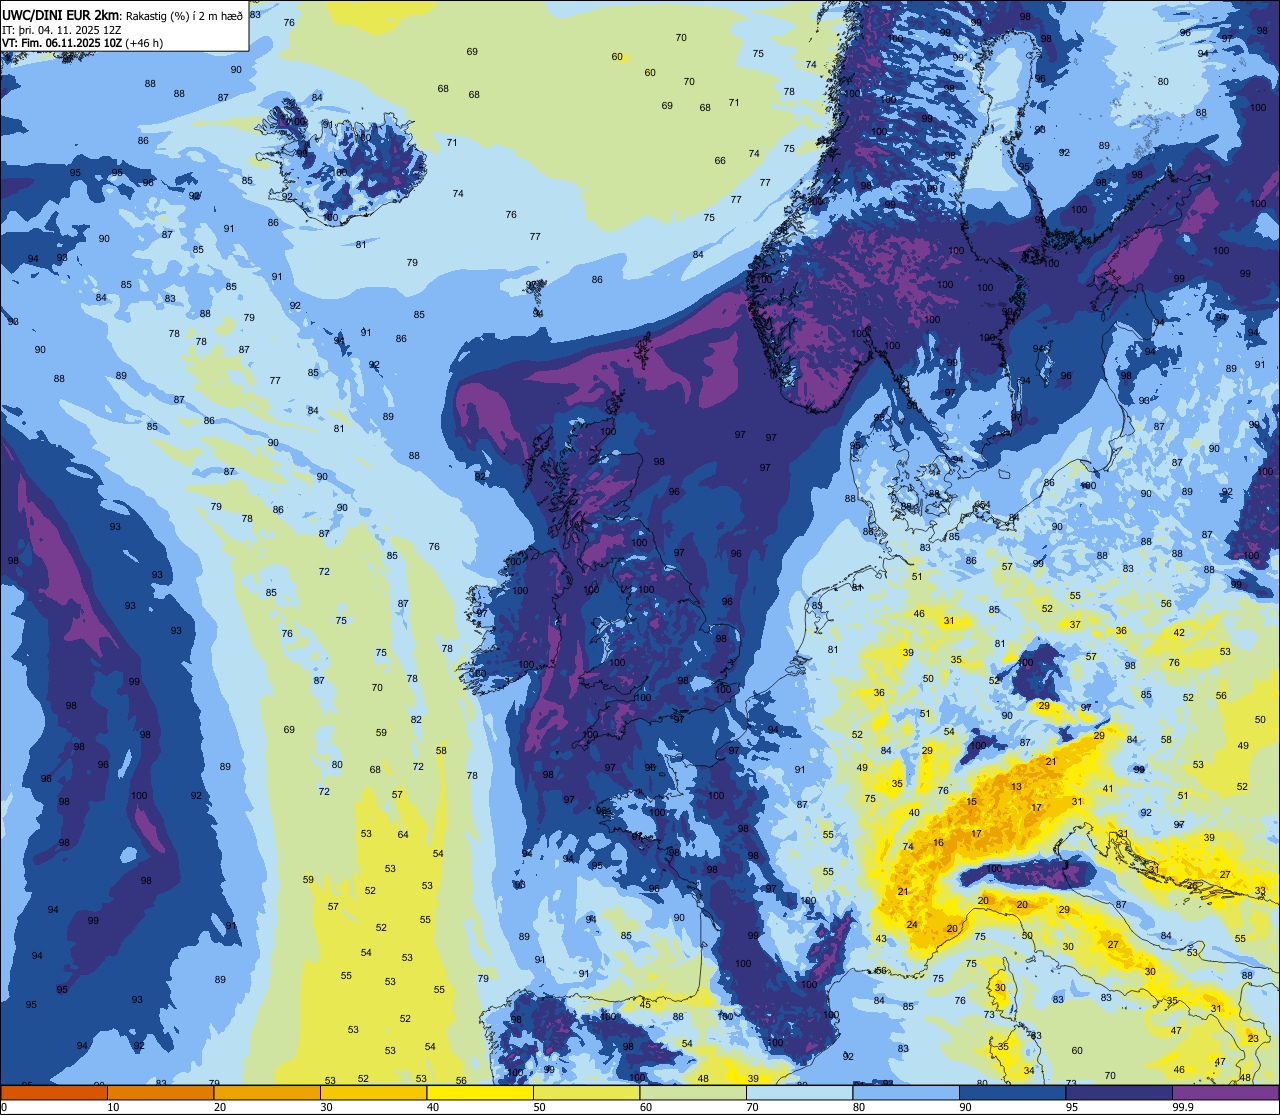
Task: Select the humidity value '41' on the map
Action: [x=1107, y=789]
